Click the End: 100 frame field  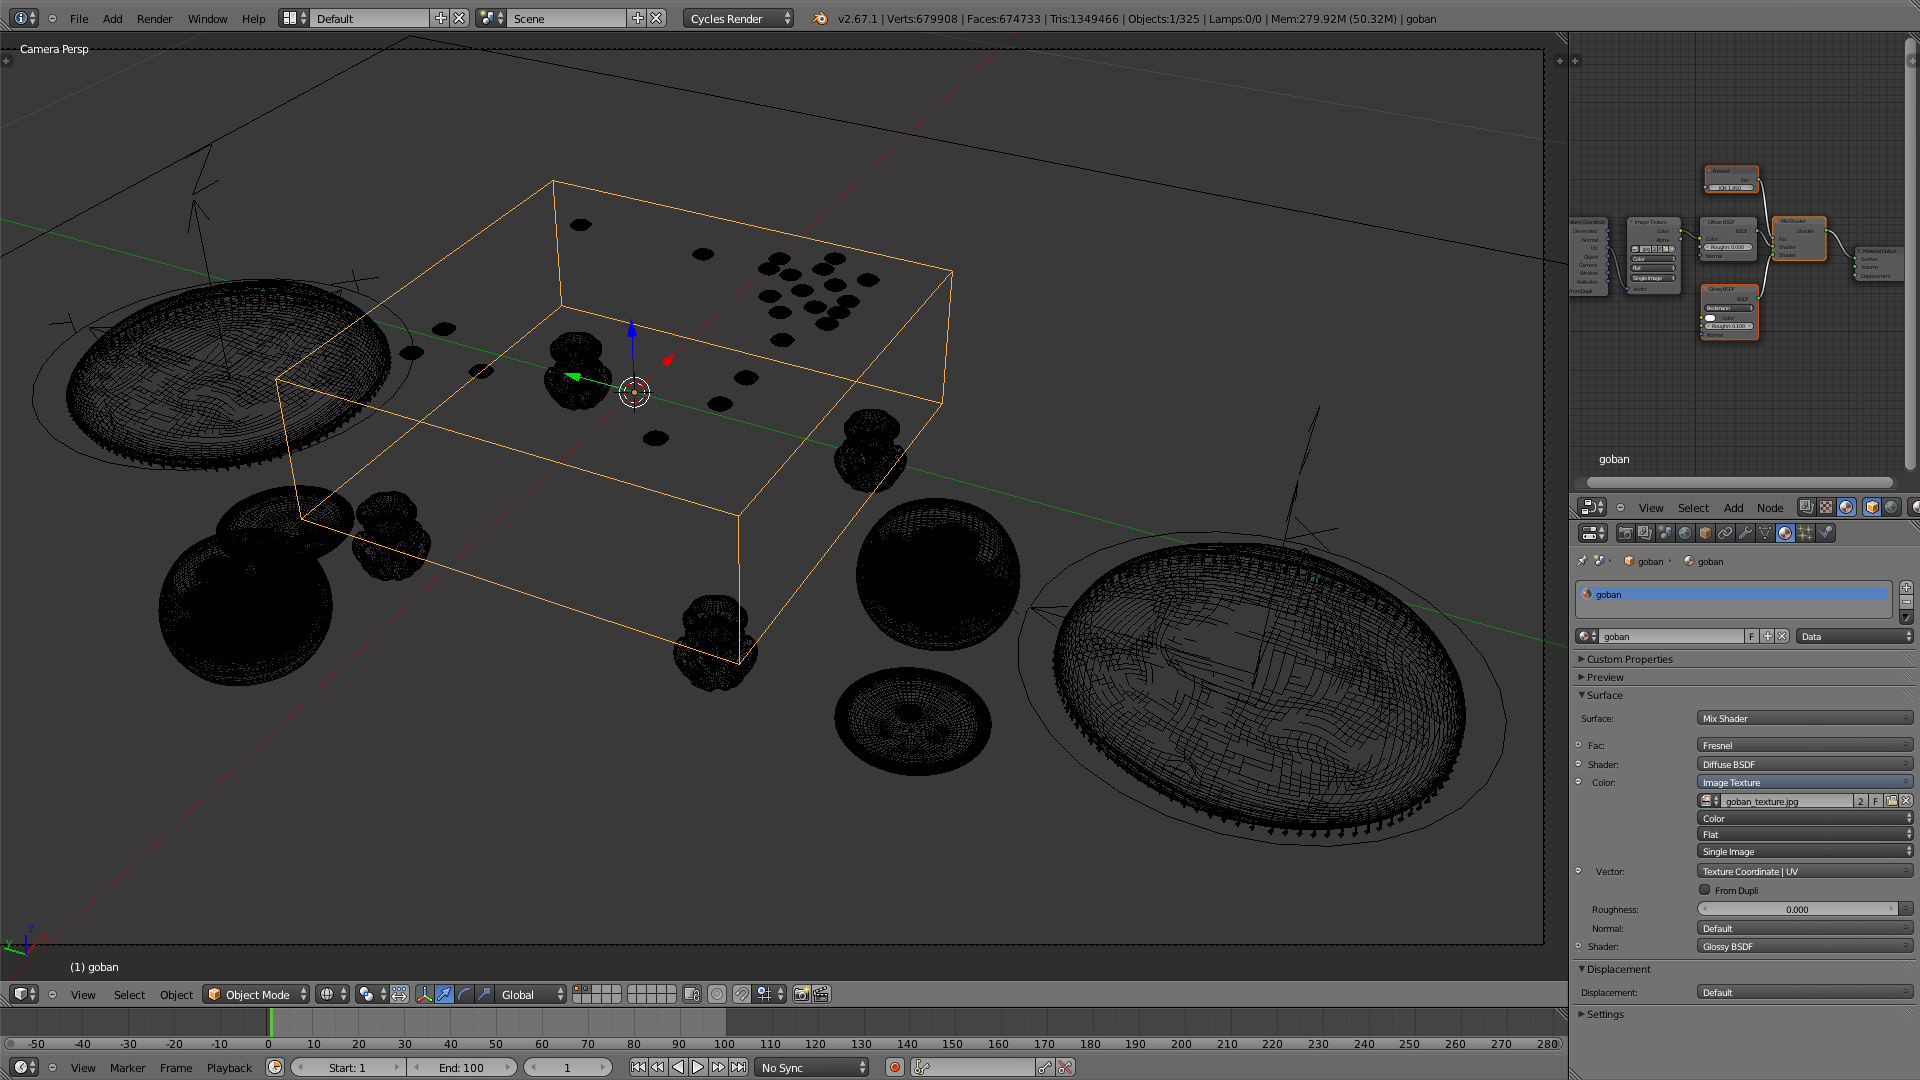(461, 1067)
